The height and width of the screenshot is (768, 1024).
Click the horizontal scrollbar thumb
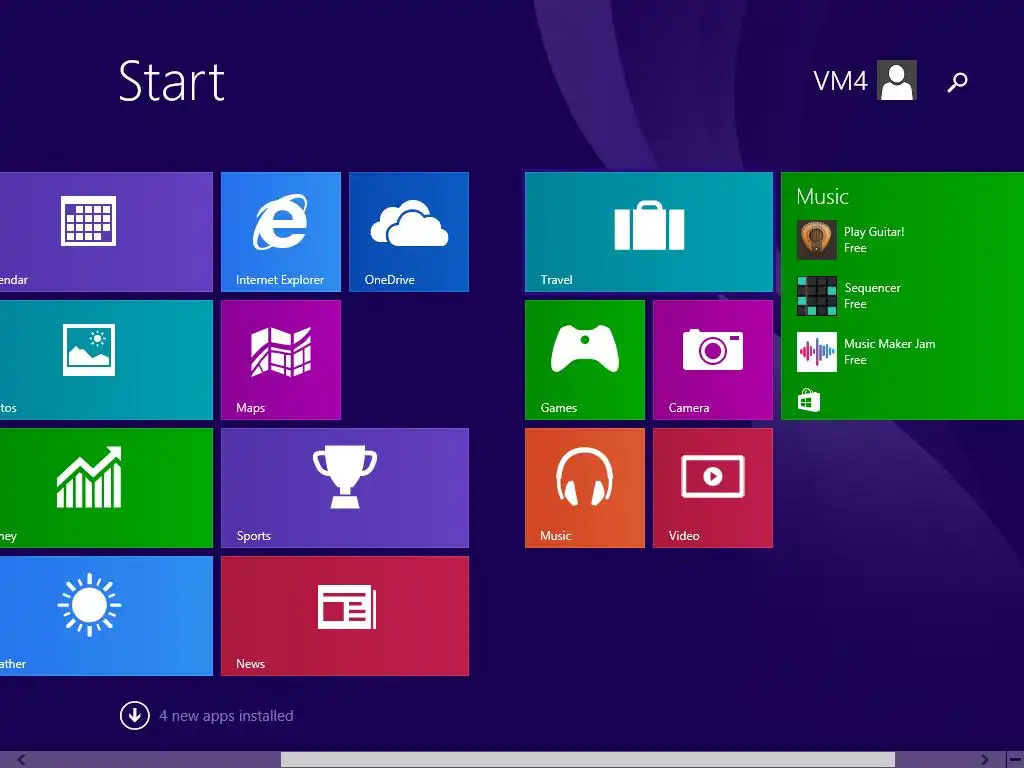coord(588,760)
